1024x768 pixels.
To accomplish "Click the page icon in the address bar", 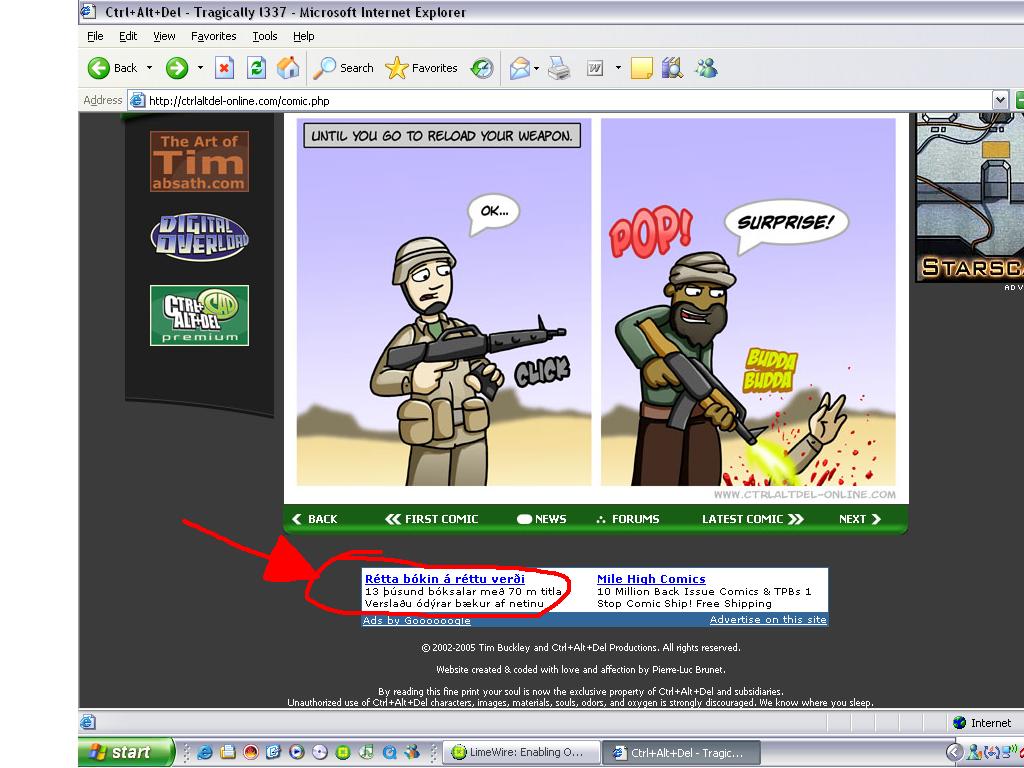I will pos(137,101).
